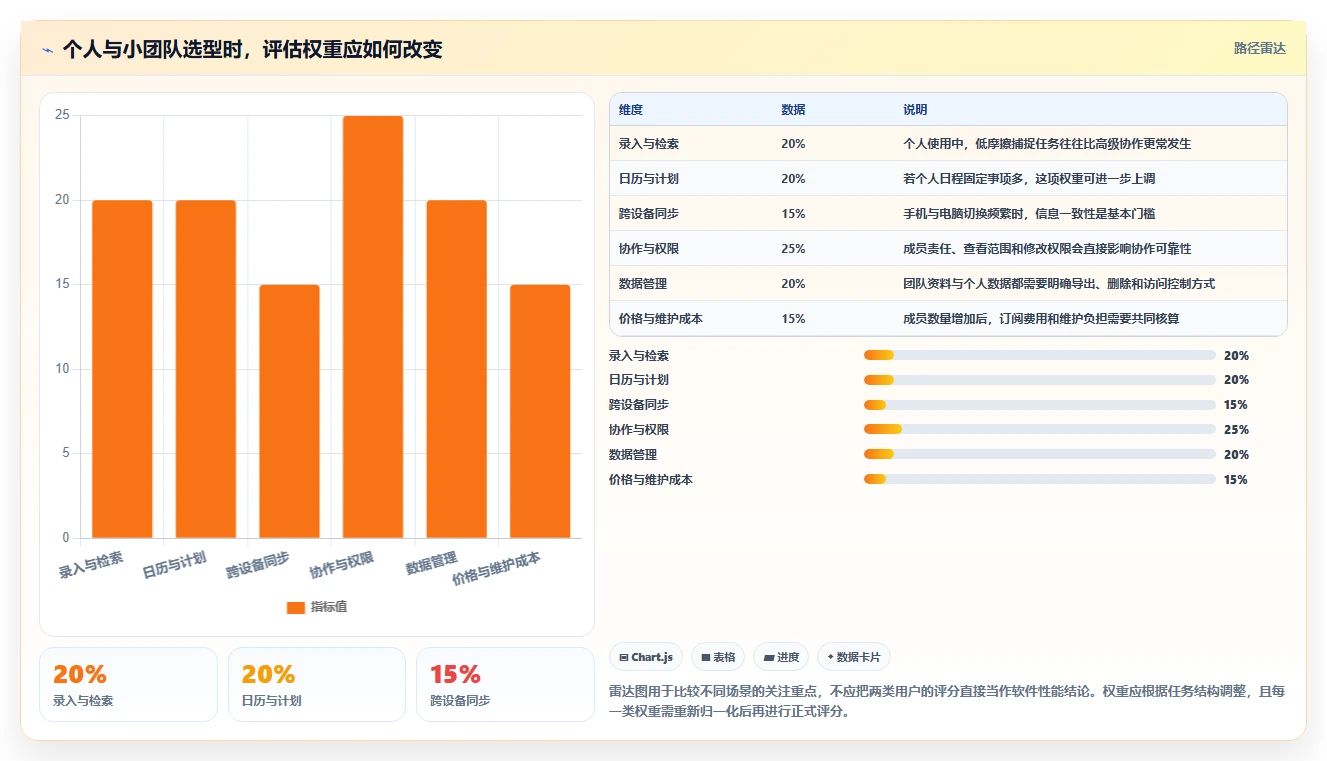This screenshot has width=1327, height=761.
Task: Click the 日历与计划 bar in chart
Action: (x=206, y=369)
